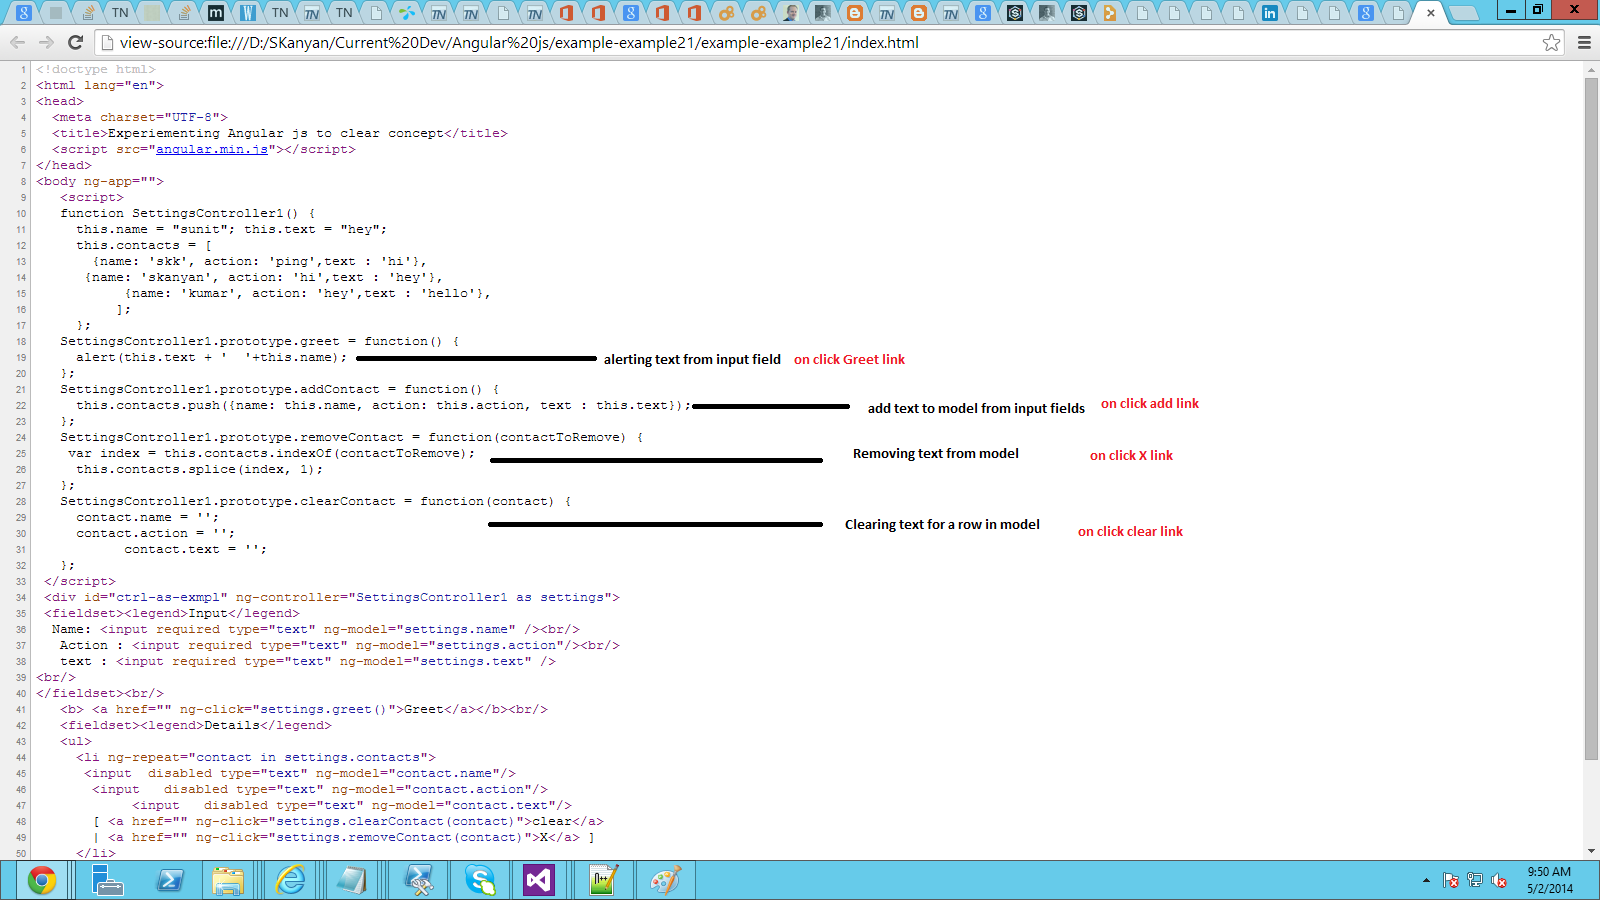Click the scrollbar up arrow
The width and height of the screenshot is (1600, 900).
tap(1591, 70)
